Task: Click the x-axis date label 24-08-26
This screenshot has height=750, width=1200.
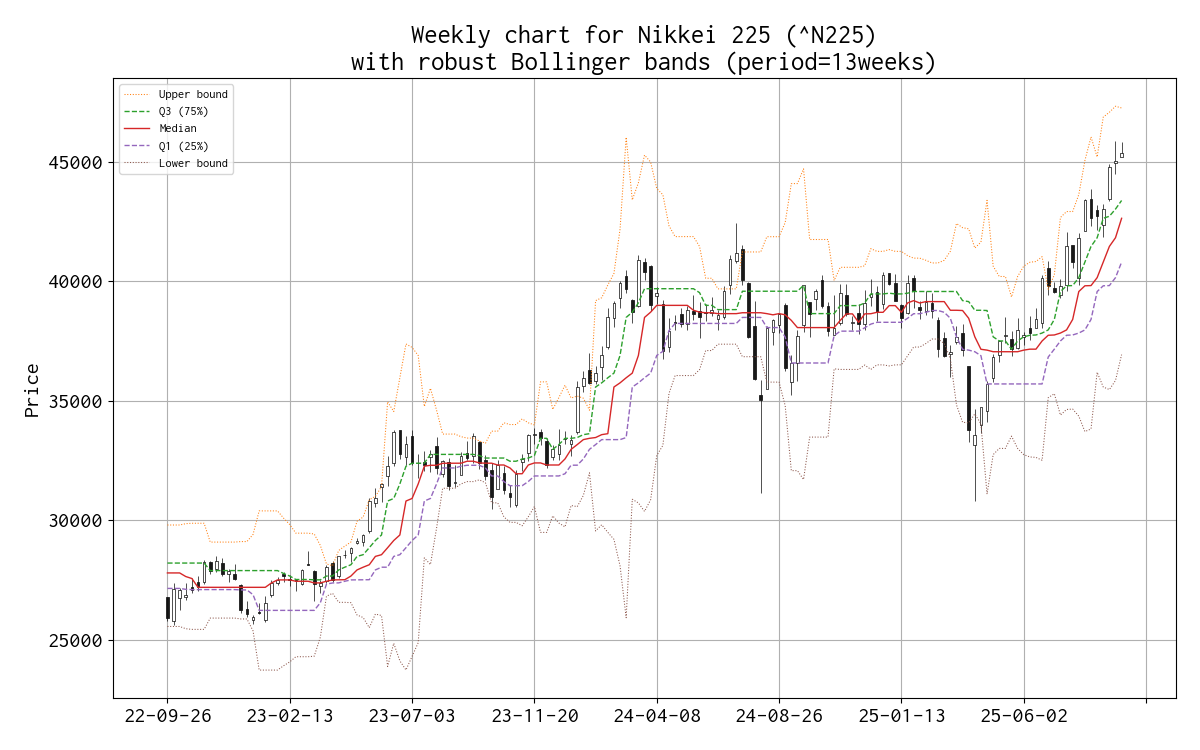Action: [x=779, y=717]
